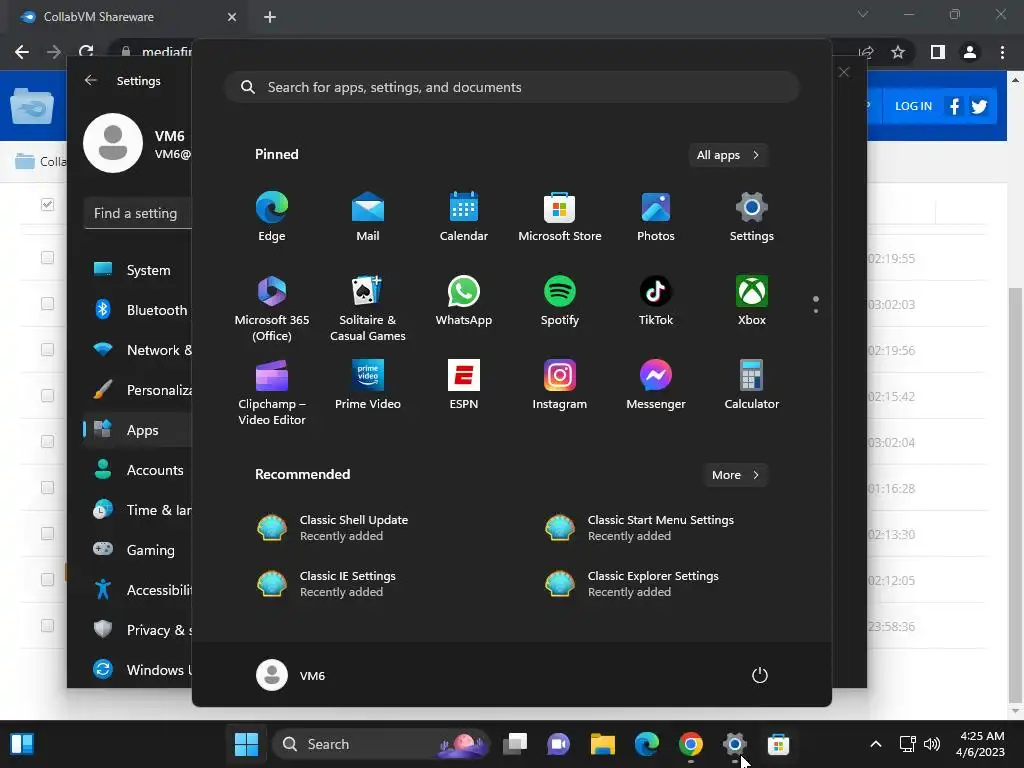Select Privacy & security in Settings sidebar
The width and height of the screenshot is (1024, 768).
[x=138, y=630]
